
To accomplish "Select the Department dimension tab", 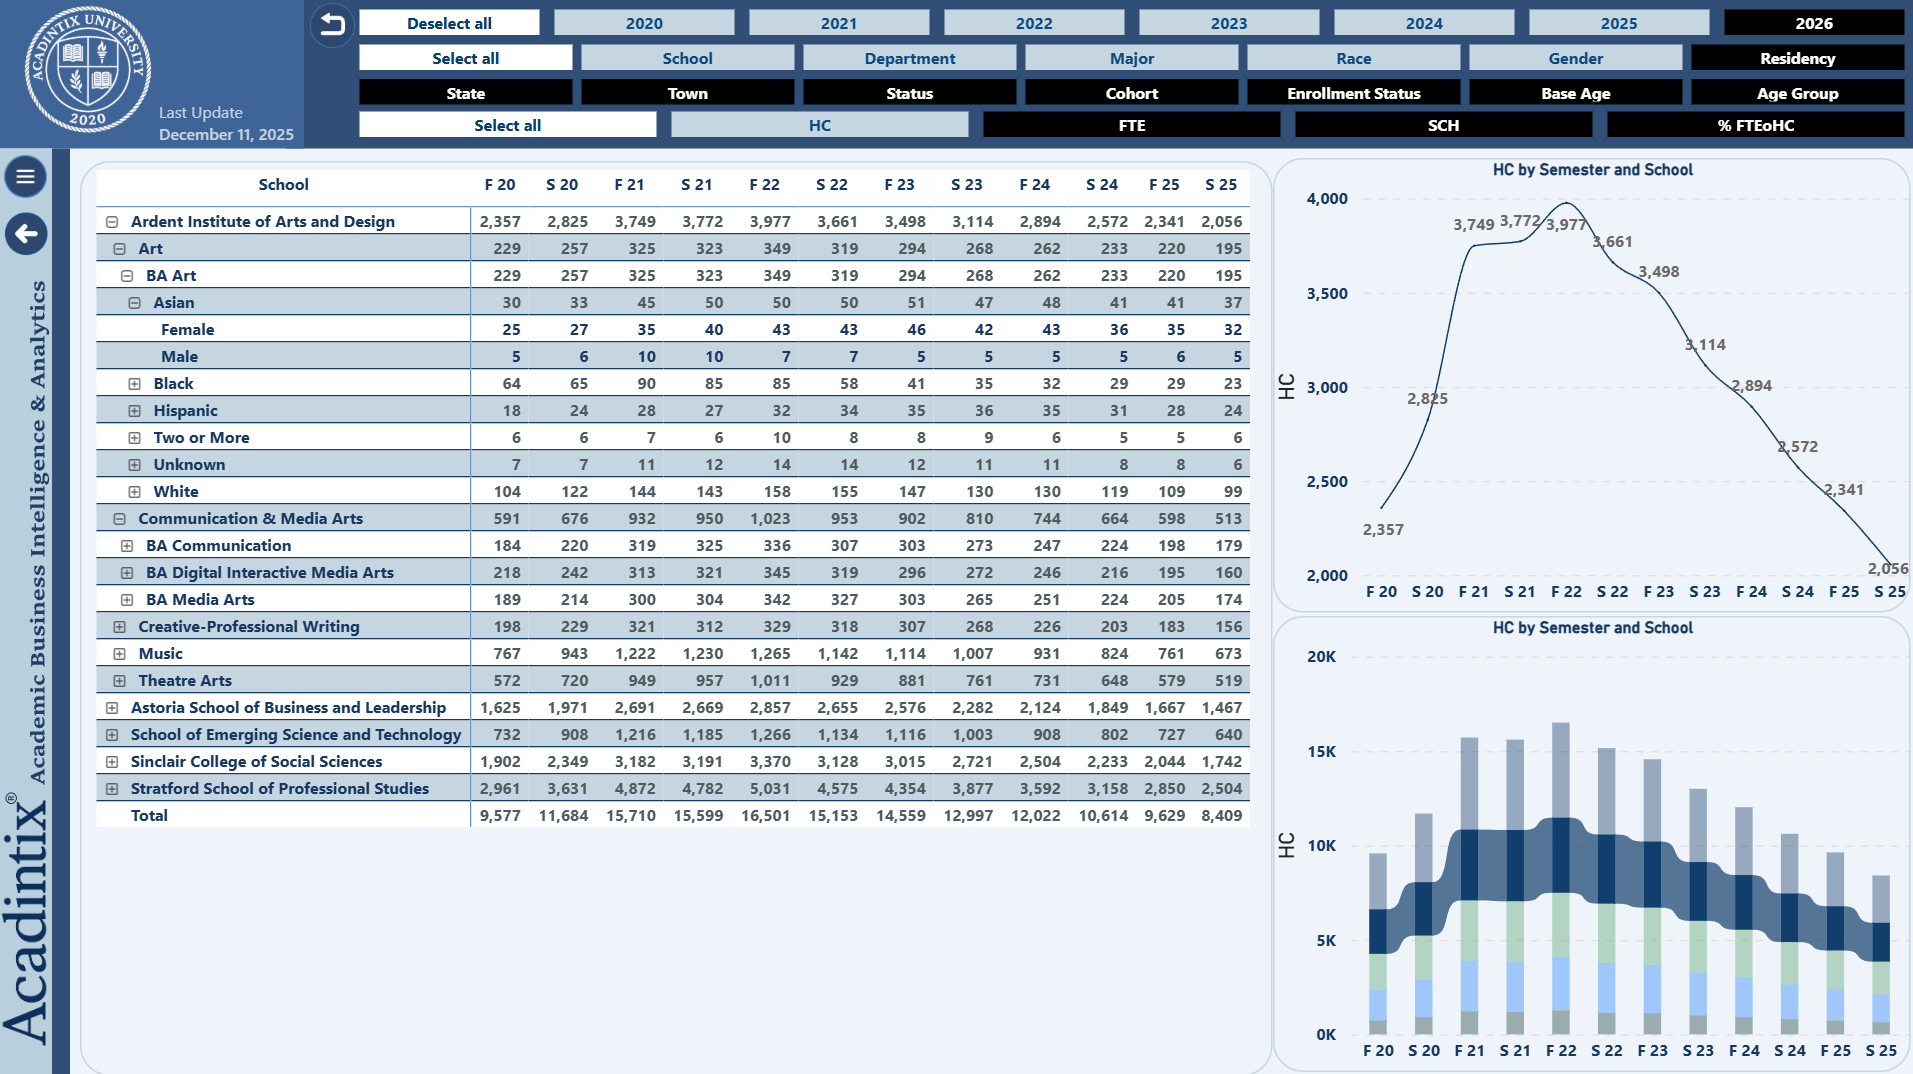I will click(909, 58).
